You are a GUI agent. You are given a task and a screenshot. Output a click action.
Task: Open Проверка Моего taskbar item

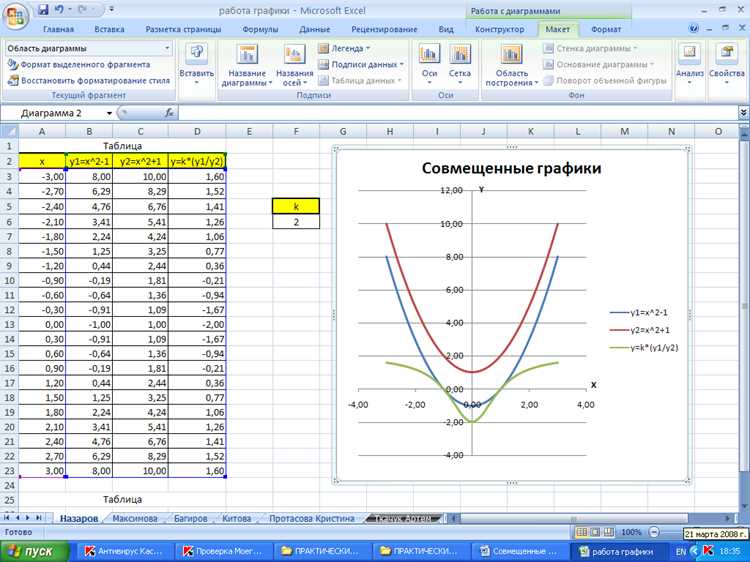[x=224, y=551]
